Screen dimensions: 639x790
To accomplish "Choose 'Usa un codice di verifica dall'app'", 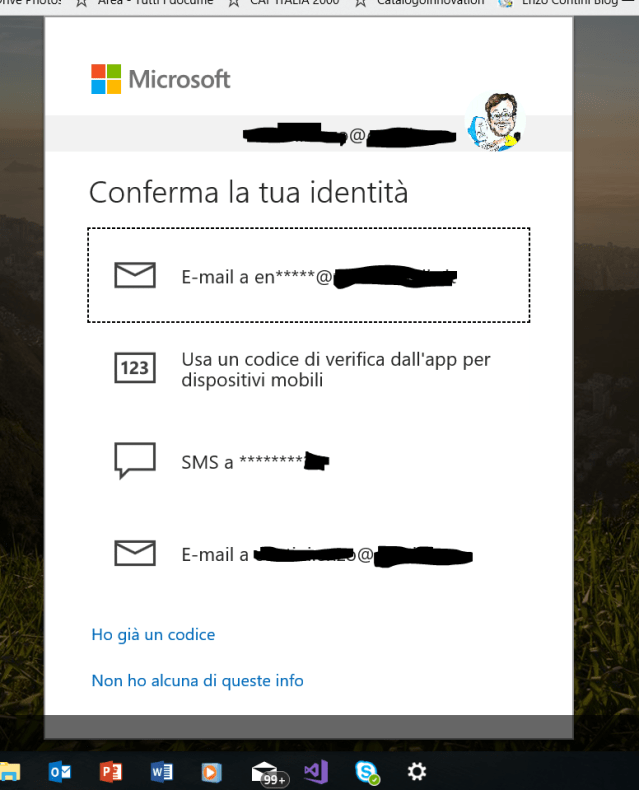I will [308, 369].
